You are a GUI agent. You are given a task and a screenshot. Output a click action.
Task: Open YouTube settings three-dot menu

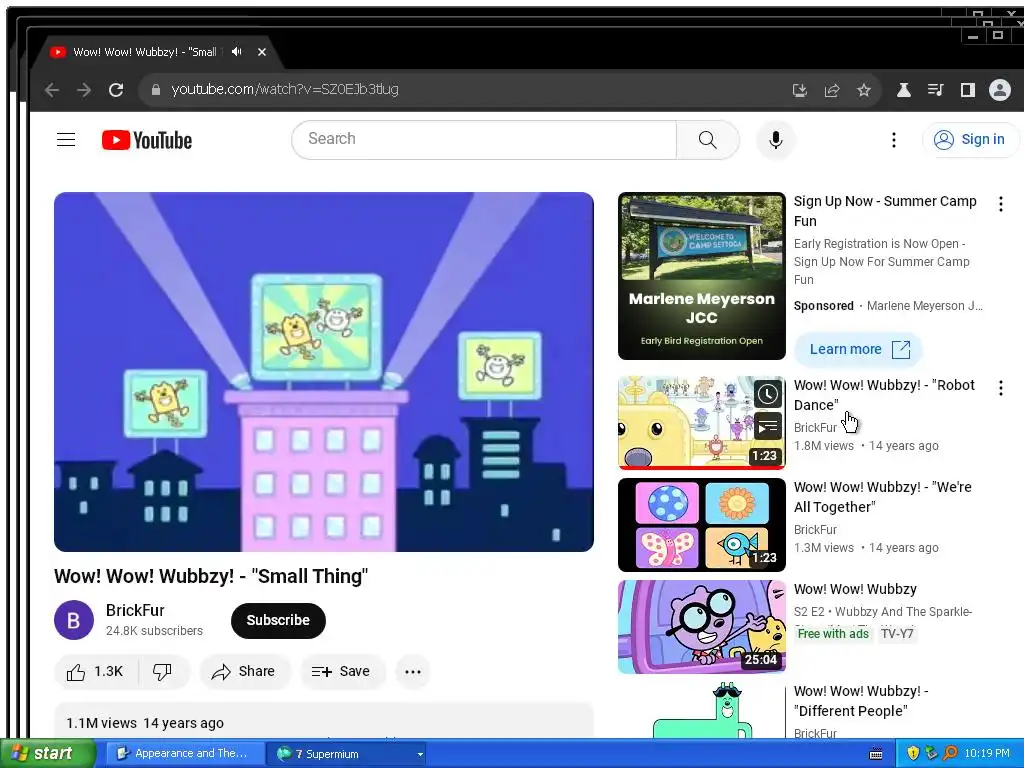pyautogui.click(x=893, y=140)
